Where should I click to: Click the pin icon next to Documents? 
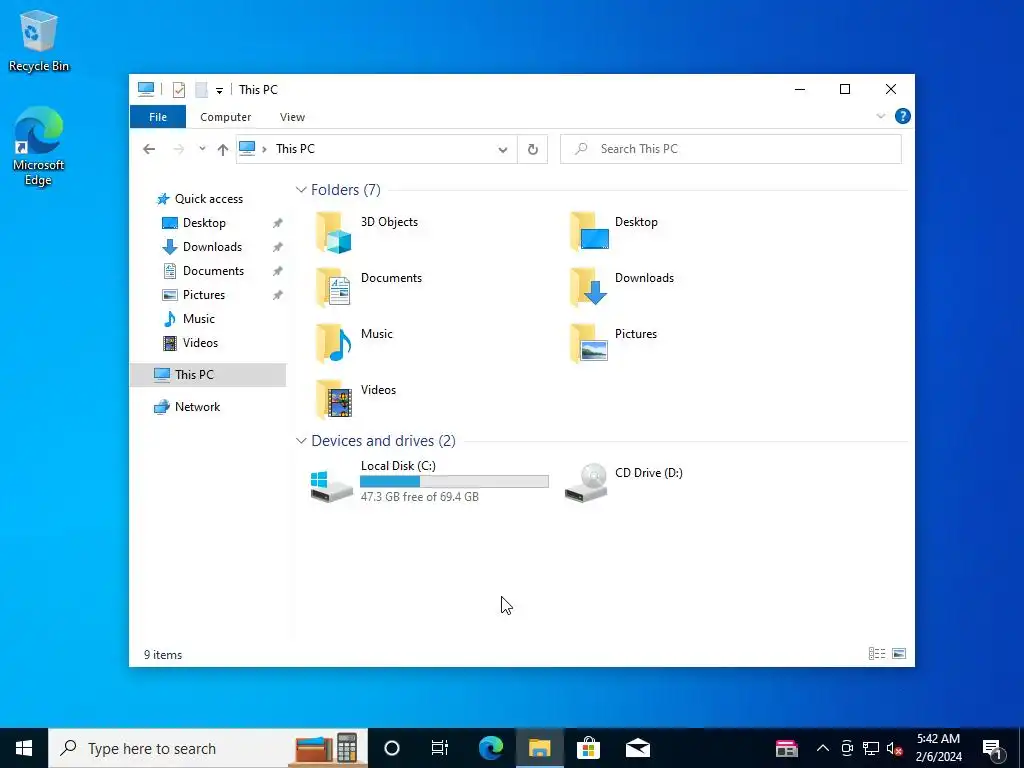(x=278, y=271)
